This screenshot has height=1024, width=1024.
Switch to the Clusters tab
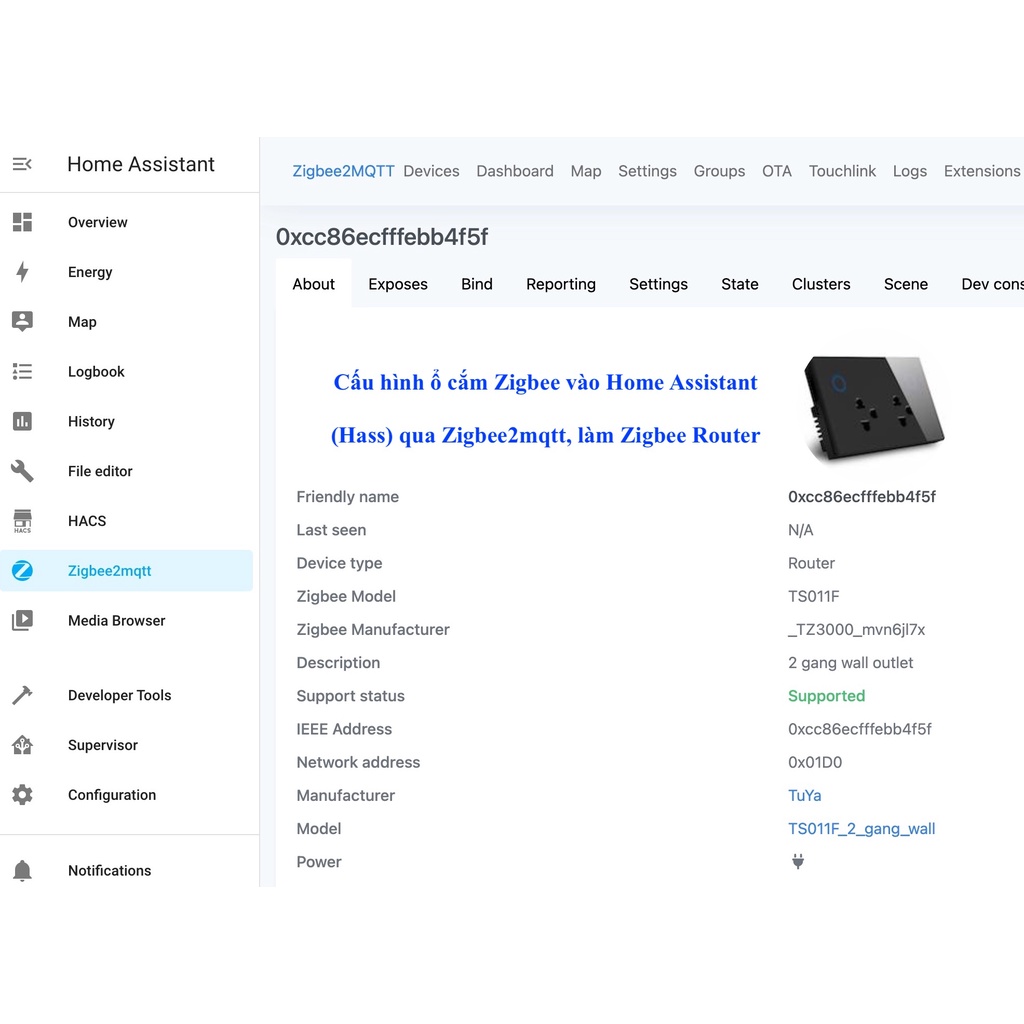820,284
